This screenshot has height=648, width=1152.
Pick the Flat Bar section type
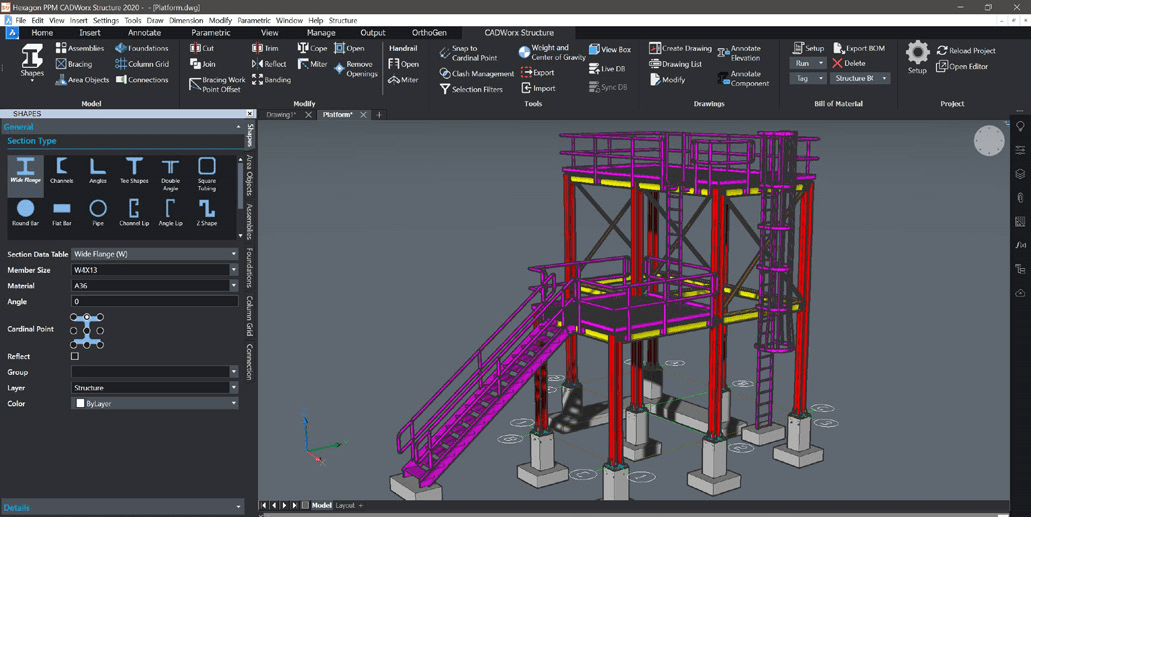[x=62, y=212]
